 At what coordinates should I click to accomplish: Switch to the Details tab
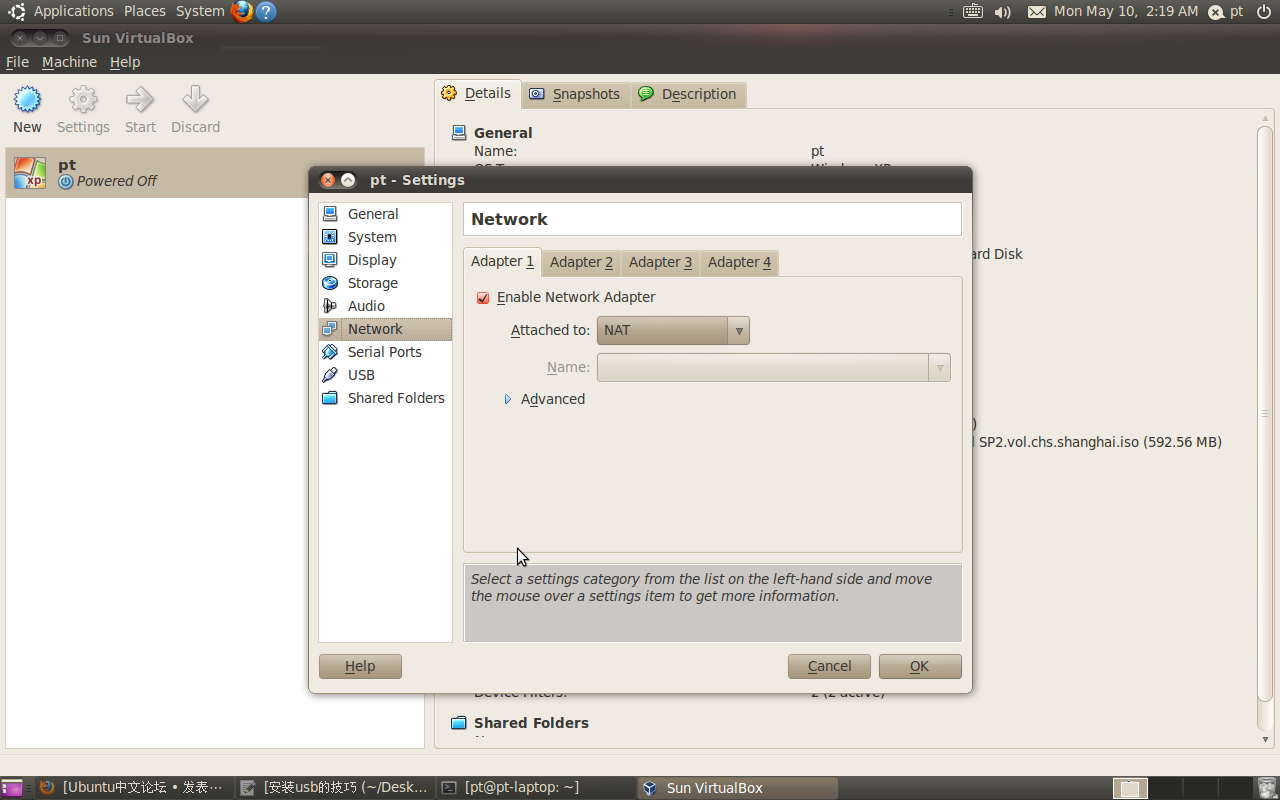[x=478, y=94]
